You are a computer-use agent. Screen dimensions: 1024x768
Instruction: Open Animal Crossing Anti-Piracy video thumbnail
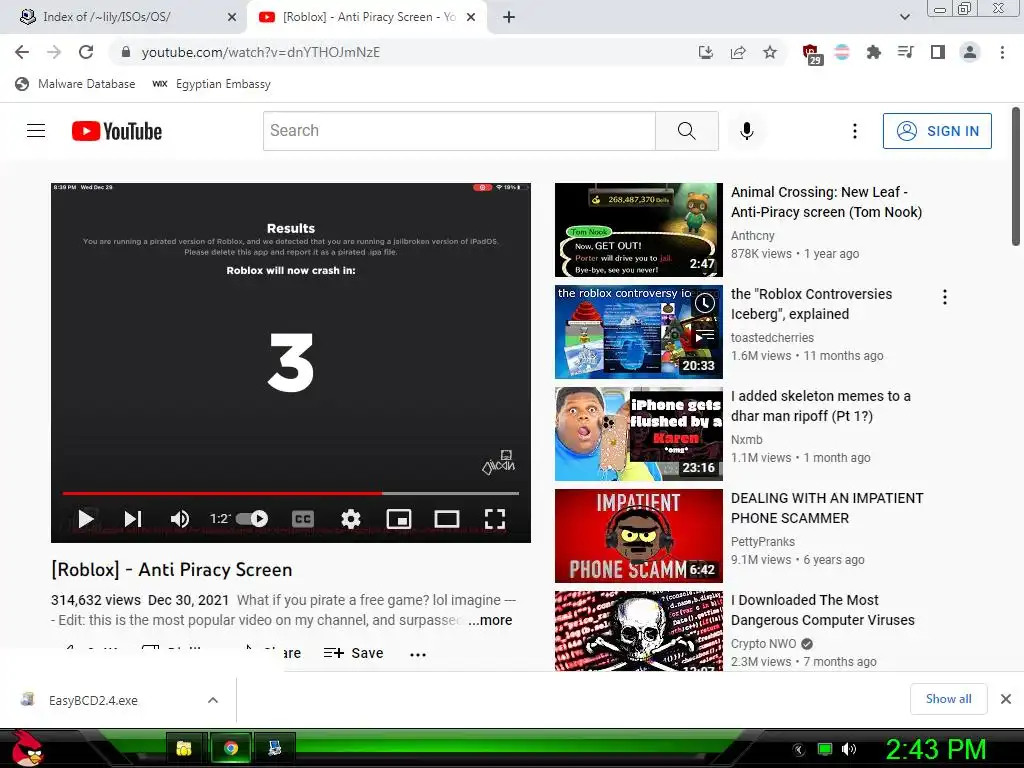click(639, 230)
